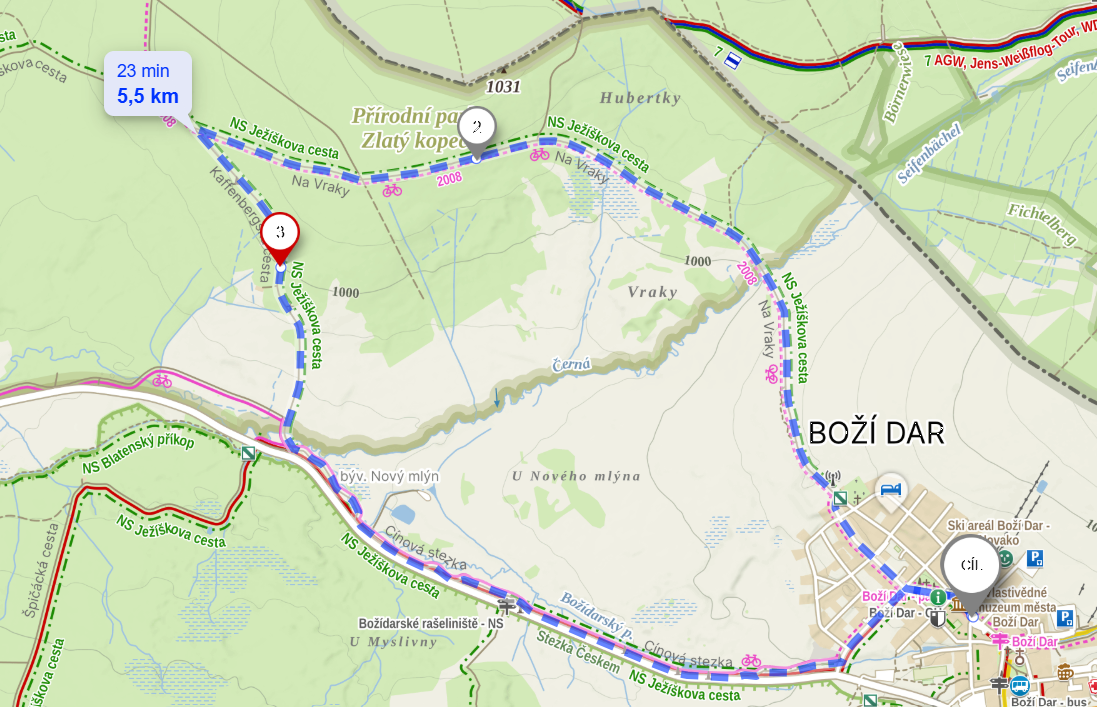This screenshot has height=707, width=1097.
Task: Open the Božídarské rašeliniště - NS label
Action: click(430, 623)
